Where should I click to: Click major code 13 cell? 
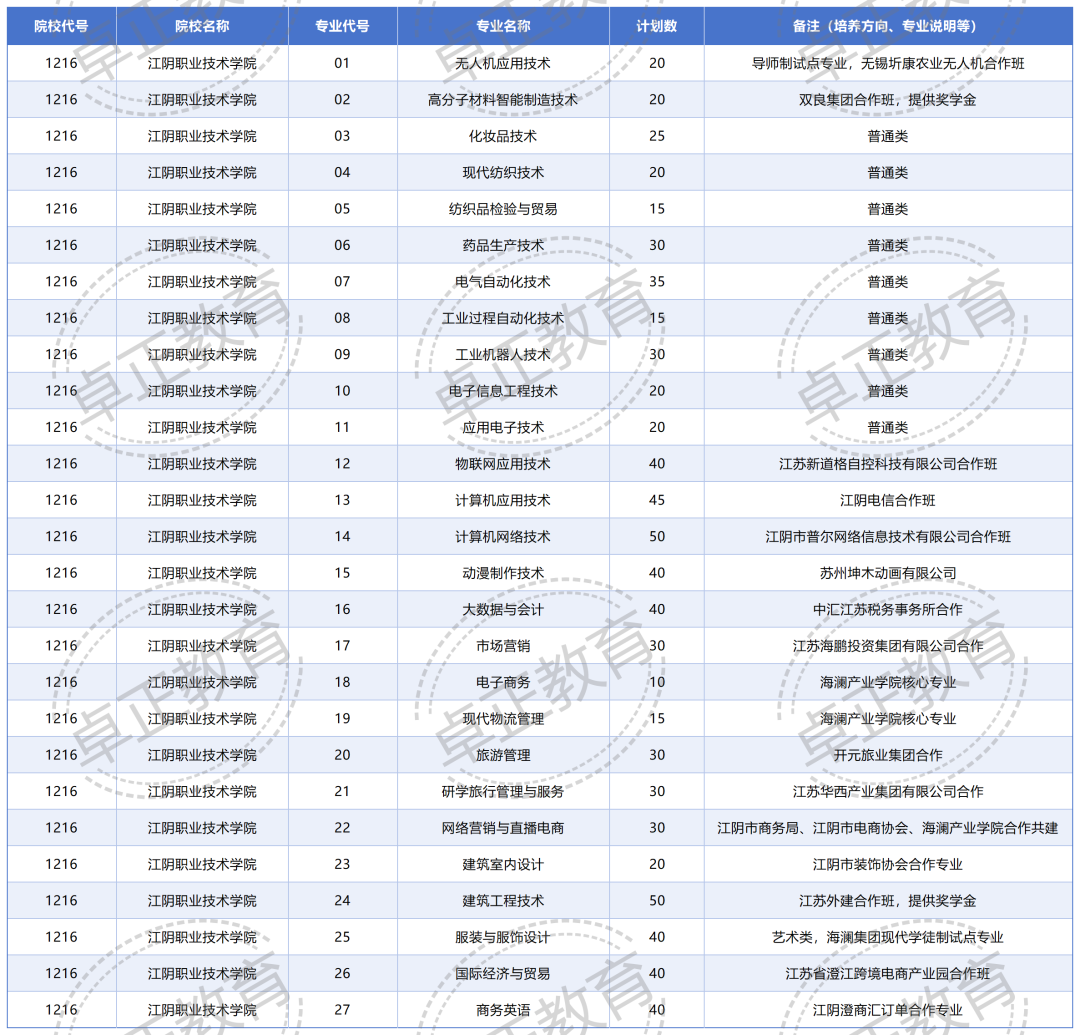342,501
